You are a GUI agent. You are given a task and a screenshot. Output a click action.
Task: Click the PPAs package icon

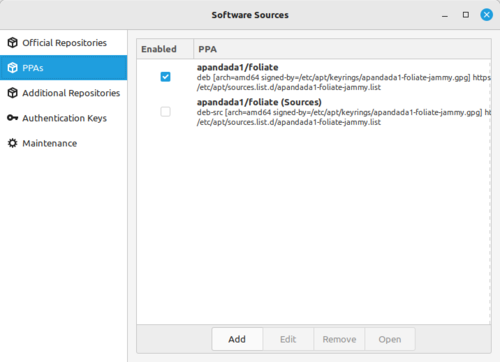click(x=12, y=68)
